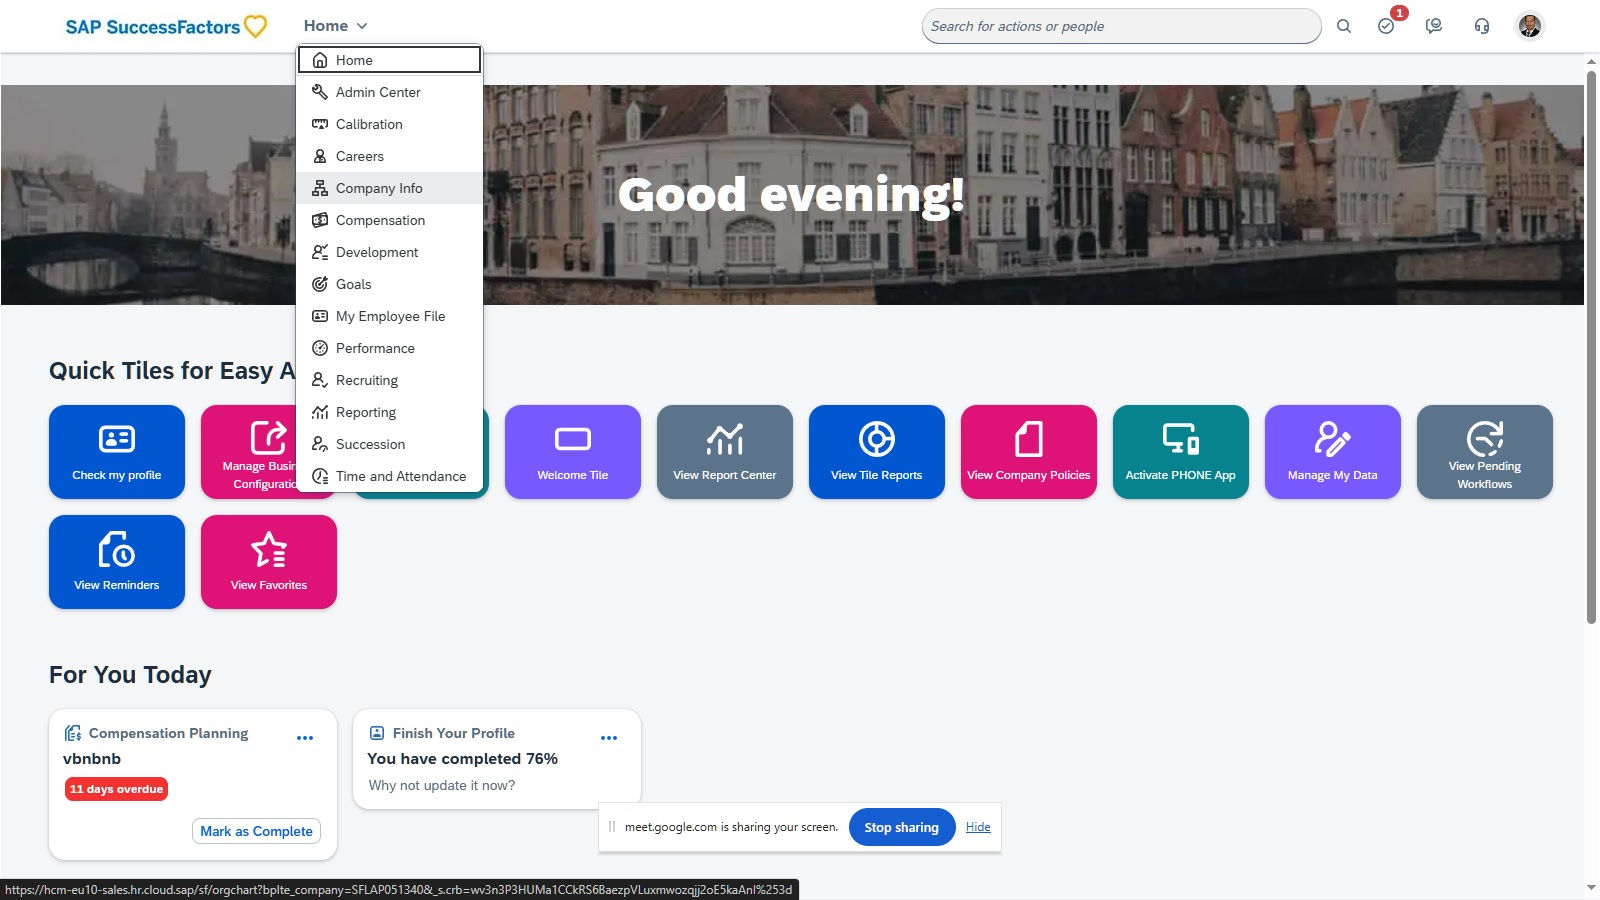Click the vbnbnb compensation task title

pyautogui.click(x=92, y=759)
